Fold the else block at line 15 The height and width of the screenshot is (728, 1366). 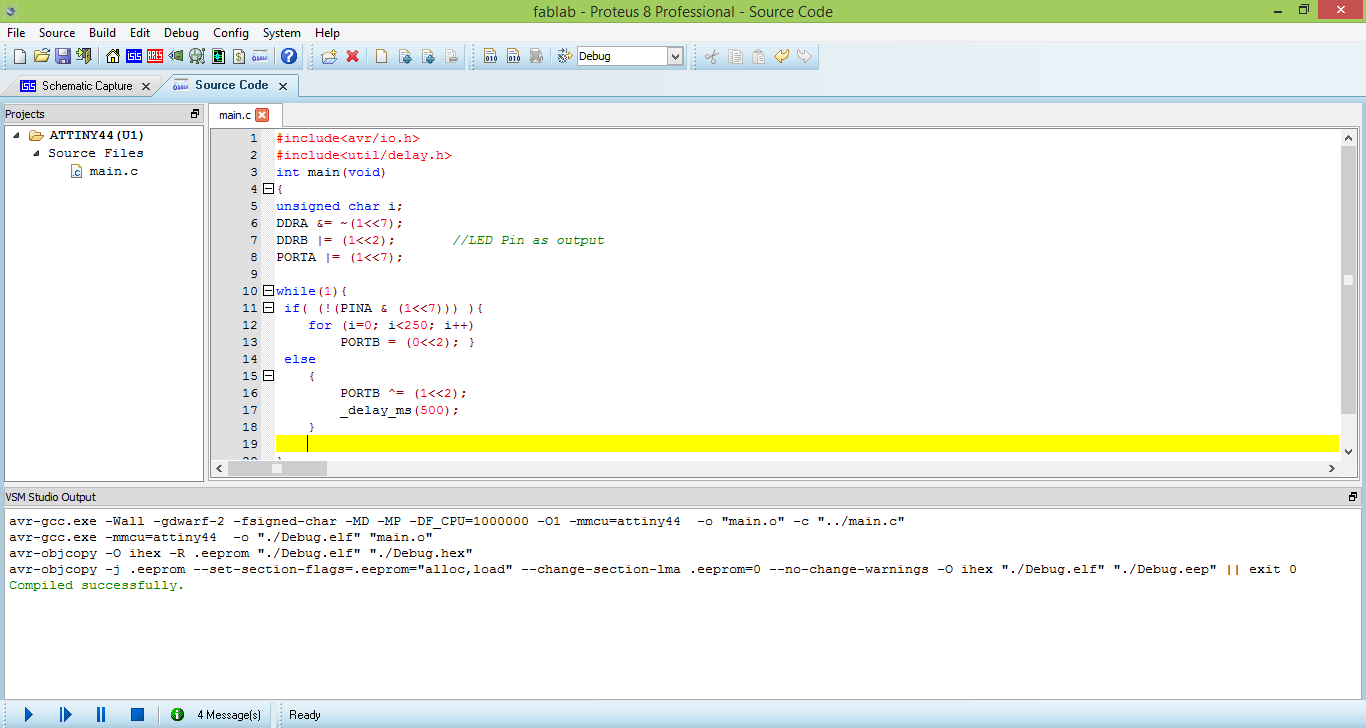tap(268, 376)
